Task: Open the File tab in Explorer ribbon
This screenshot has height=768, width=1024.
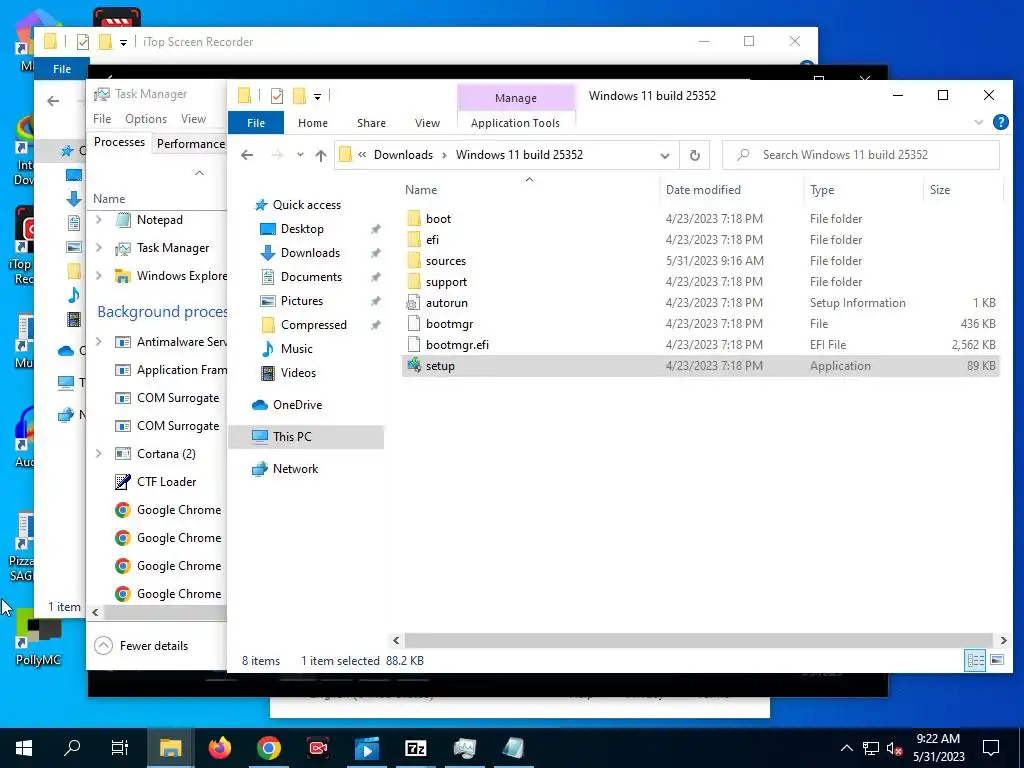Action: coord(256,123)
